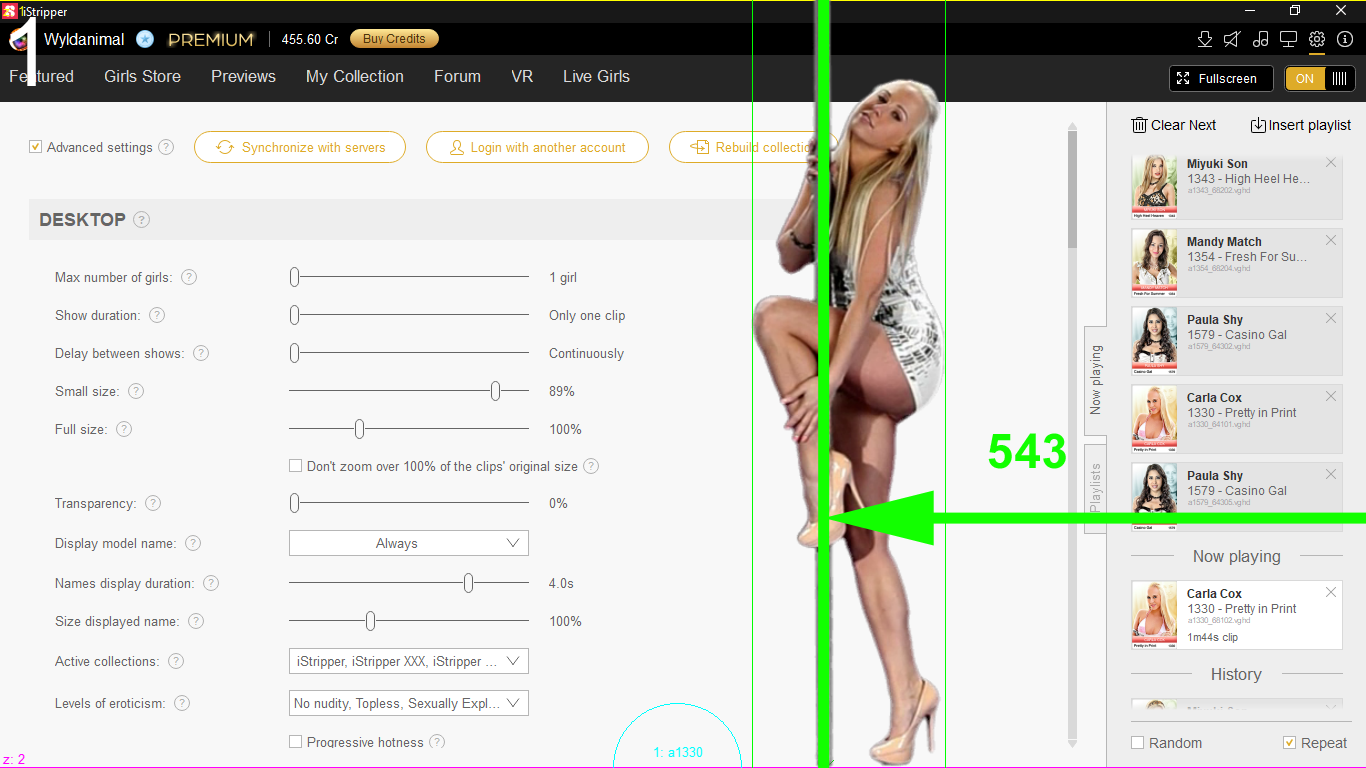The width and height of the screenshot is (1366, 768).
Task: Show help for Names display duration
Action: pyautogui.click(x=211, y=583)
